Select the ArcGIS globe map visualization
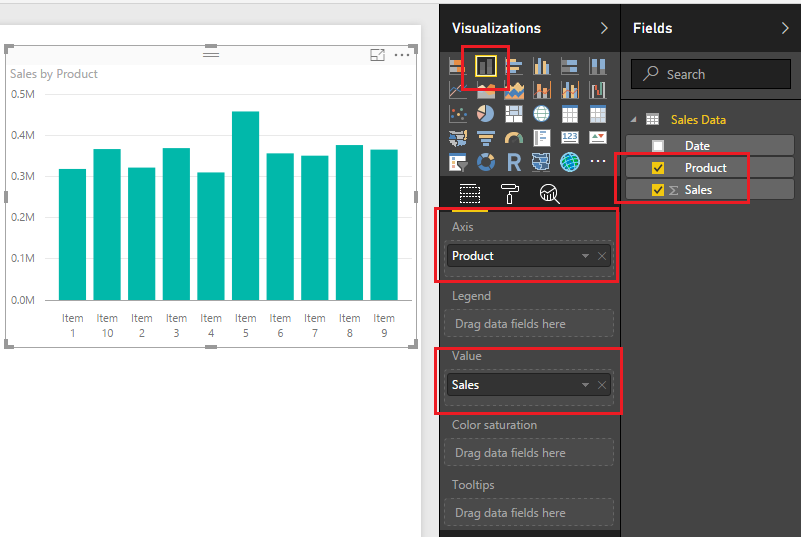801x537 pixels. click(x=570, y=162)
